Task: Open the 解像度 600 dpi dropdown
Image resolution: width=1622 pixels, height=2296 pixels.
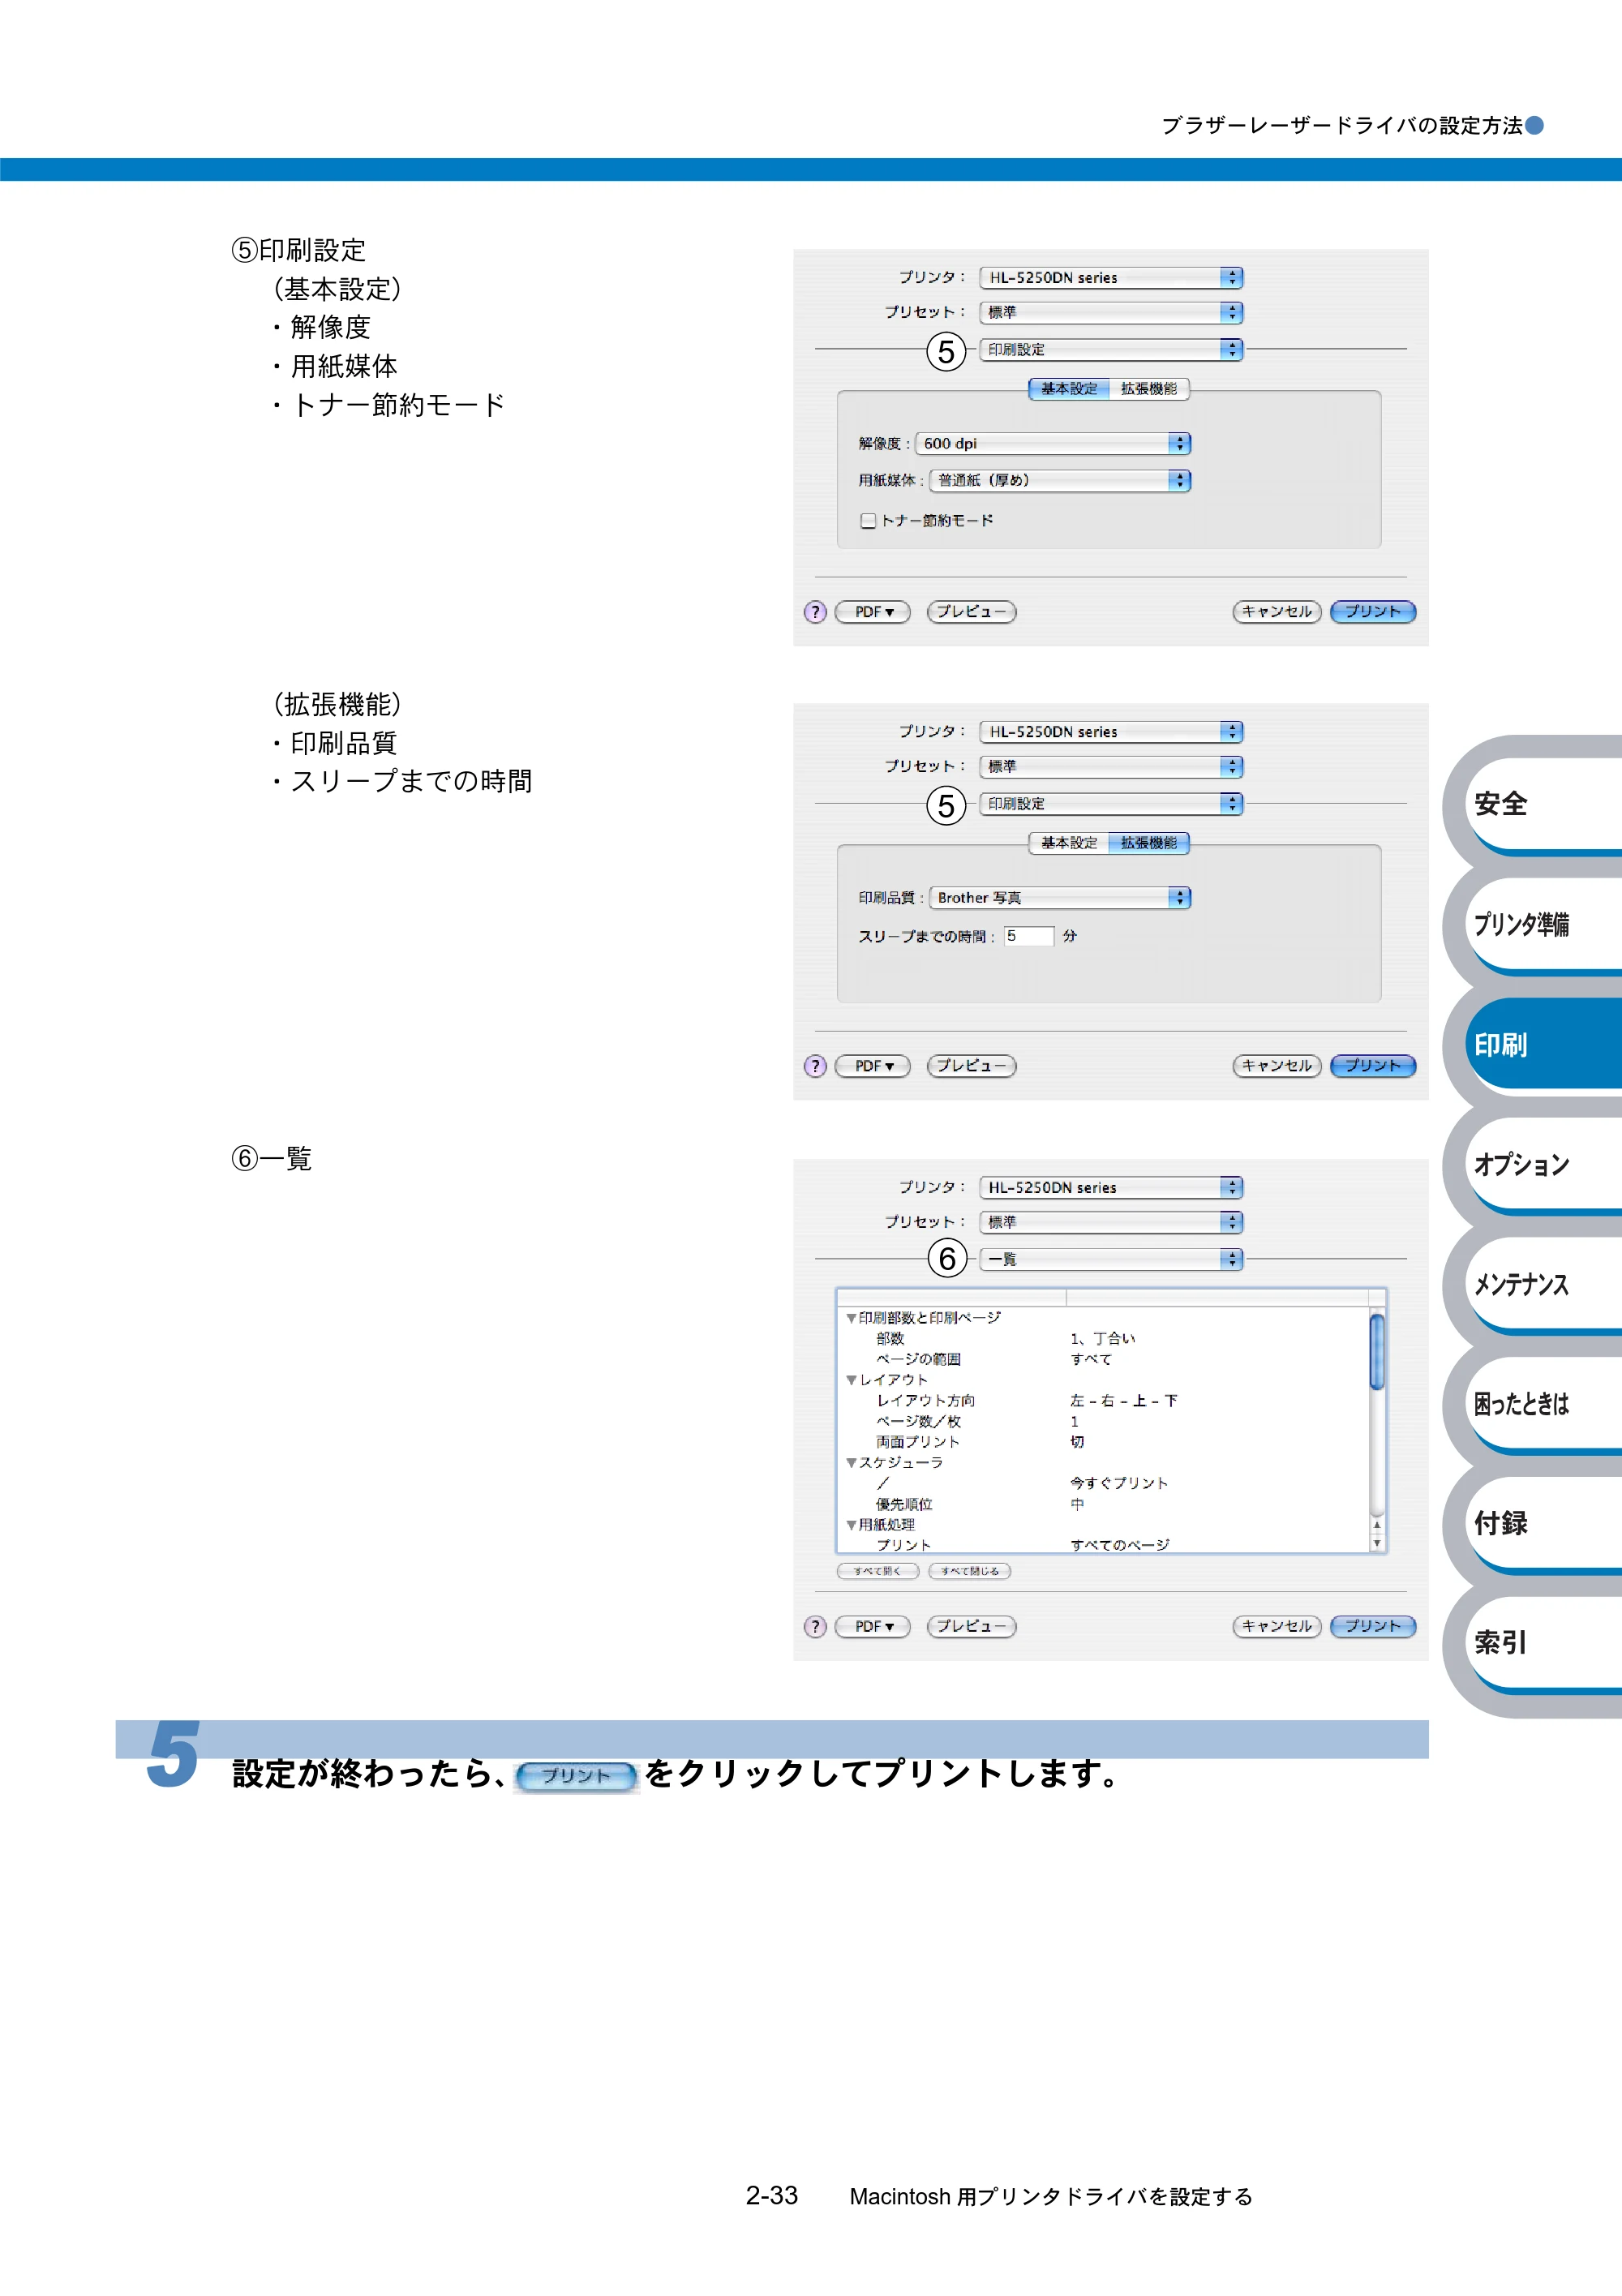Action: tap(1053, 443)
